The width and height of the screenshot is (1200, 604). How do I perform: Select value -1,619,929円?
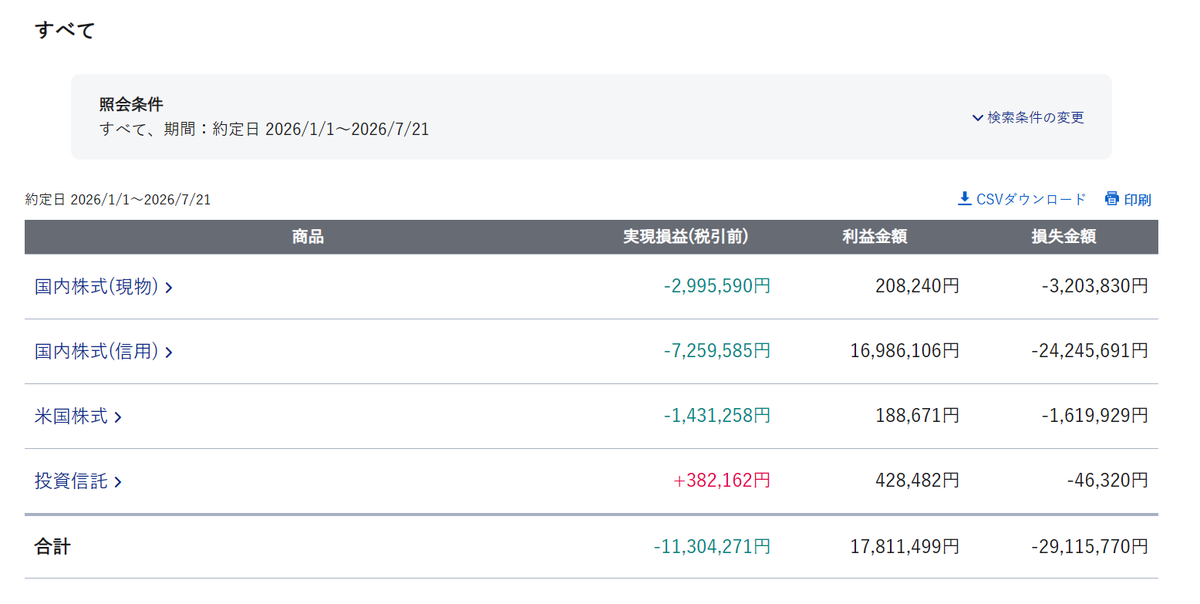1094,415
